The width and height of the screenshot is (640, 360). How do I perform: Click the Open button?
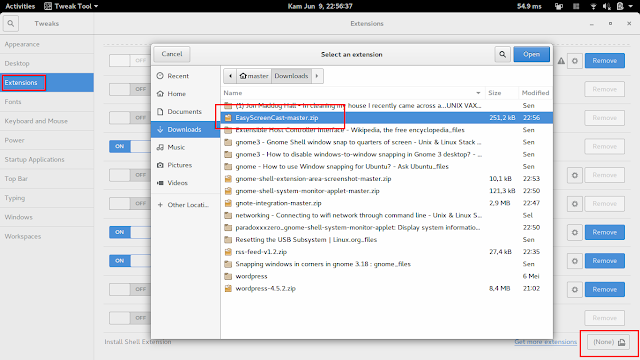(x=531, y=54)
